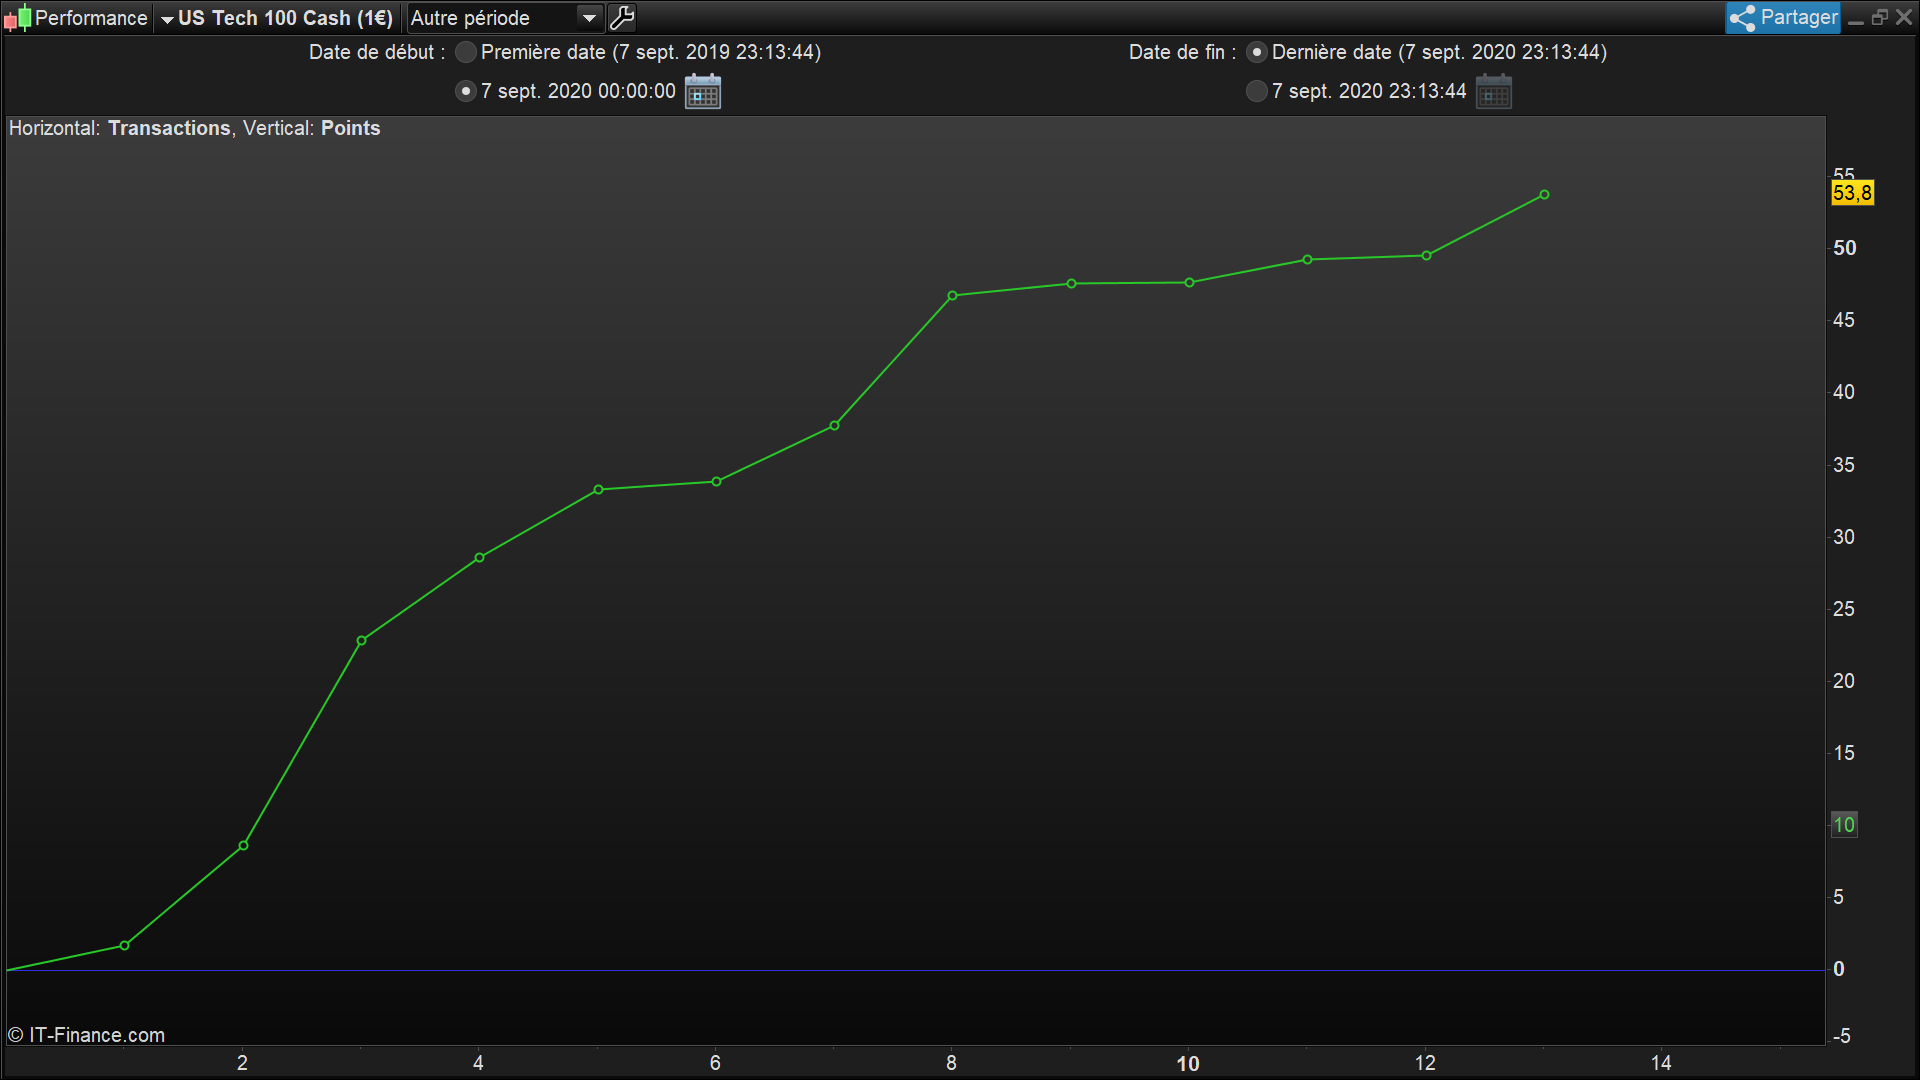Click the Performance candlestick icon
1920x1080 pixels.
pyautogui.click(x=17, y=18)
